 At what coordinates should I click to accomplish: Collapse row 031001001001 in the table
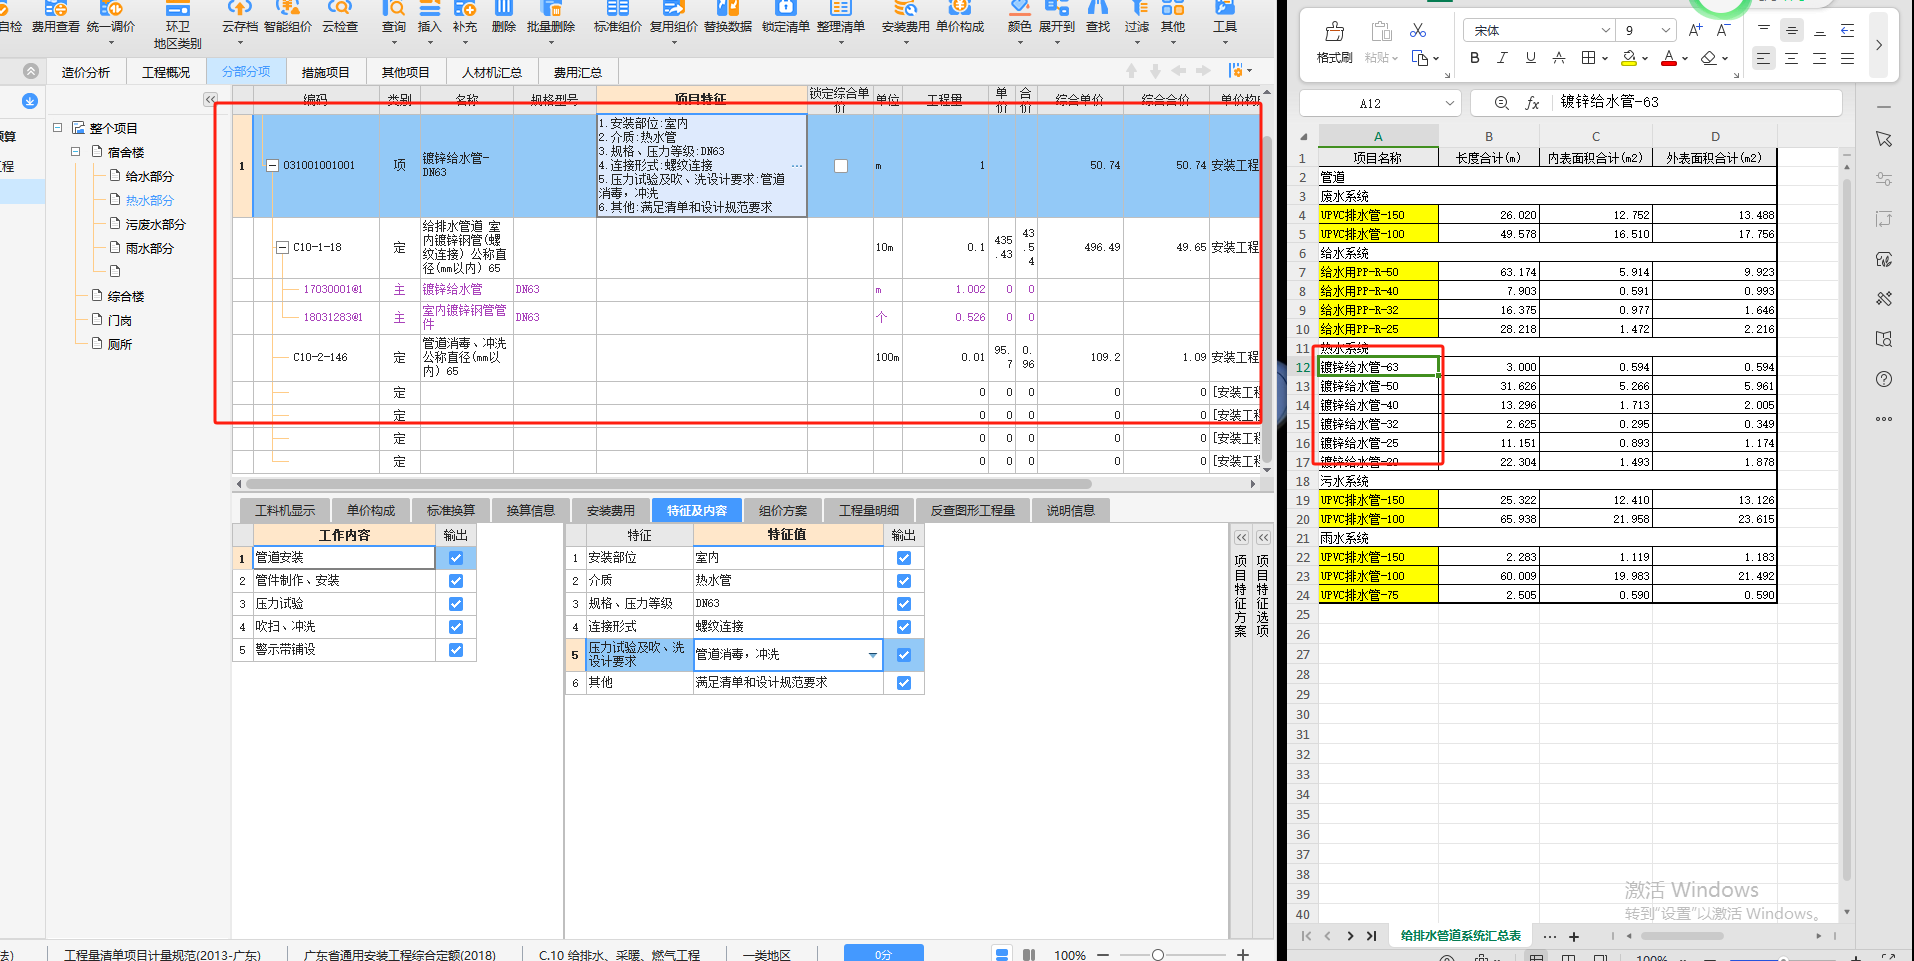point(272,166)
